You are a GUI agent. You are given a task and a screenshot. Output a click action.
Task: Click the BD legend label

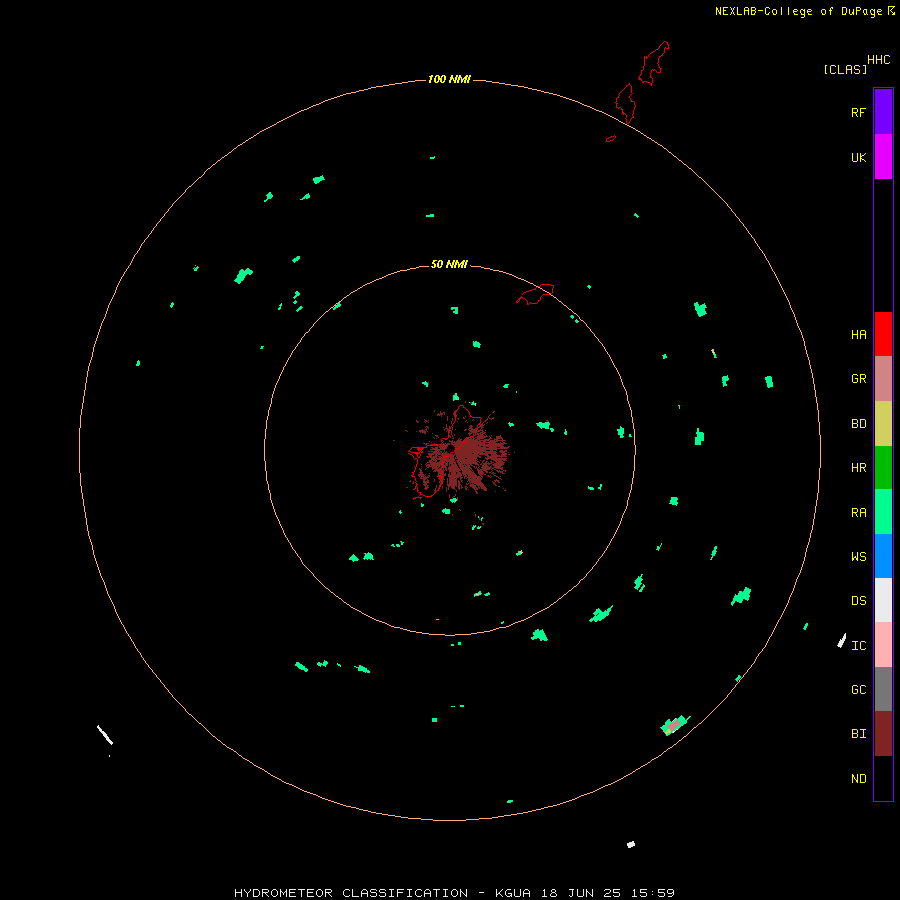[858, 424]
